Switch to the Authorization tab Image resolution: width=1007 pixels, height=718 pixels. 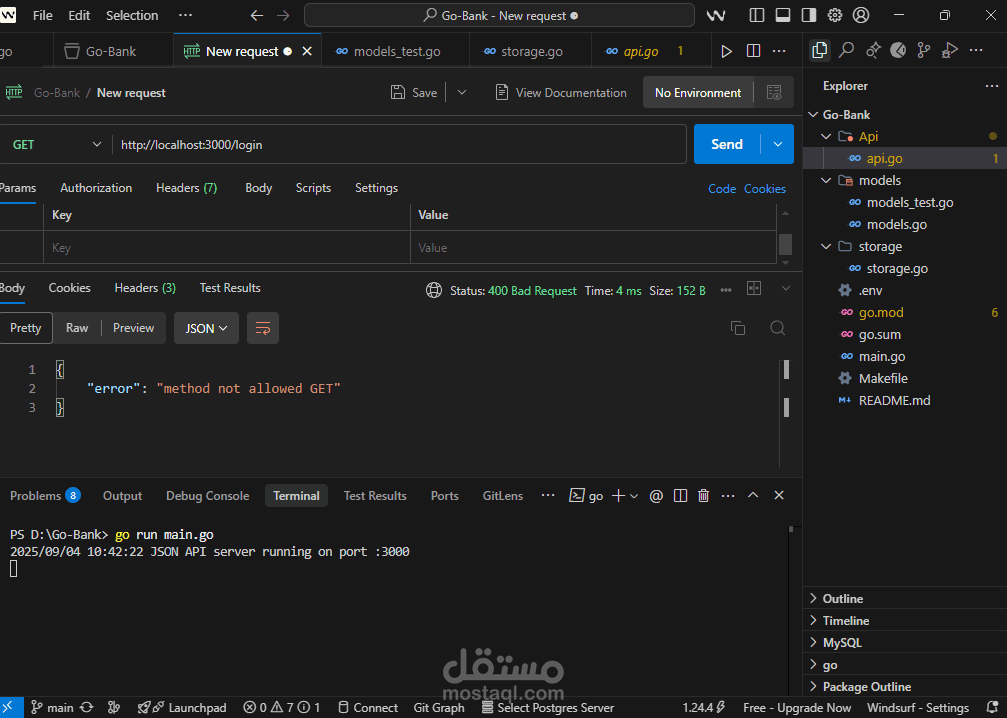pyautogui.click(x=96, y=188)
